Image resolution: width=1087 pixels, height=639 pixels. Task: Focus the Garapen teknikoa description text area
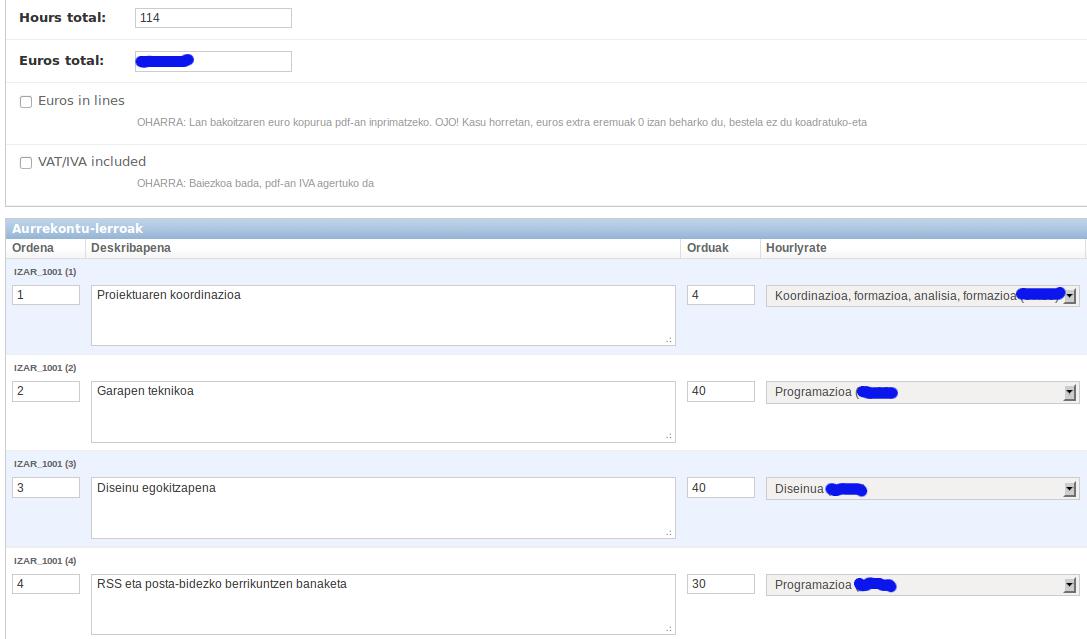[x=382, y=411]
